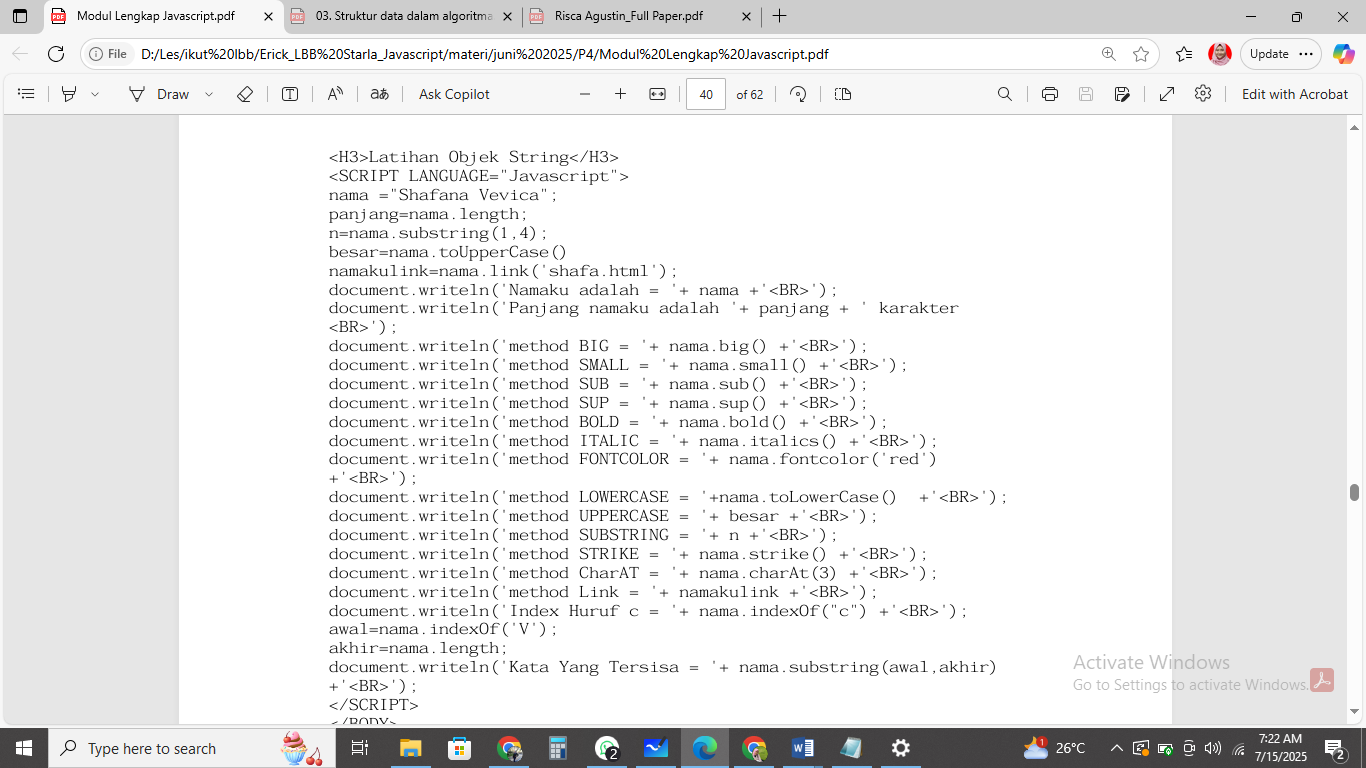Open a new browser tab
Image resolution: width=1366 pixels, height=768 pixels.
coord(780,16)
